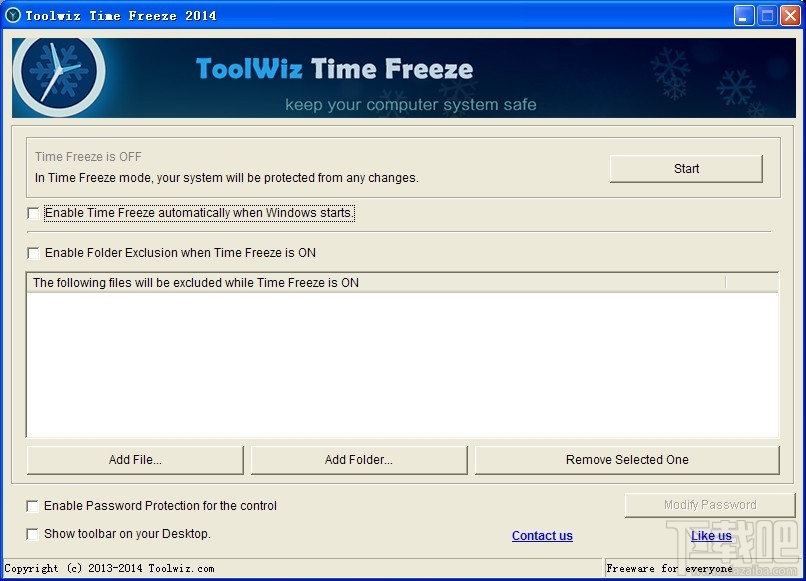Click Add File to add an exclusion
Viewport: 806px width, 581px height.
click(135, 459)
